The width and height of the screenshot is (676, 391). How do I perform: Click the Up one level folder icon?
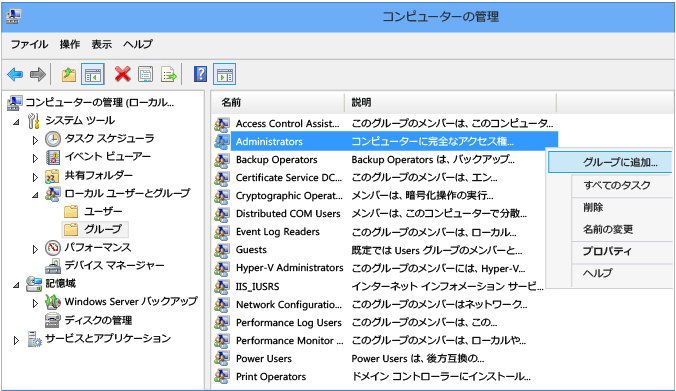pyautogui.click(x=69, y=75)
